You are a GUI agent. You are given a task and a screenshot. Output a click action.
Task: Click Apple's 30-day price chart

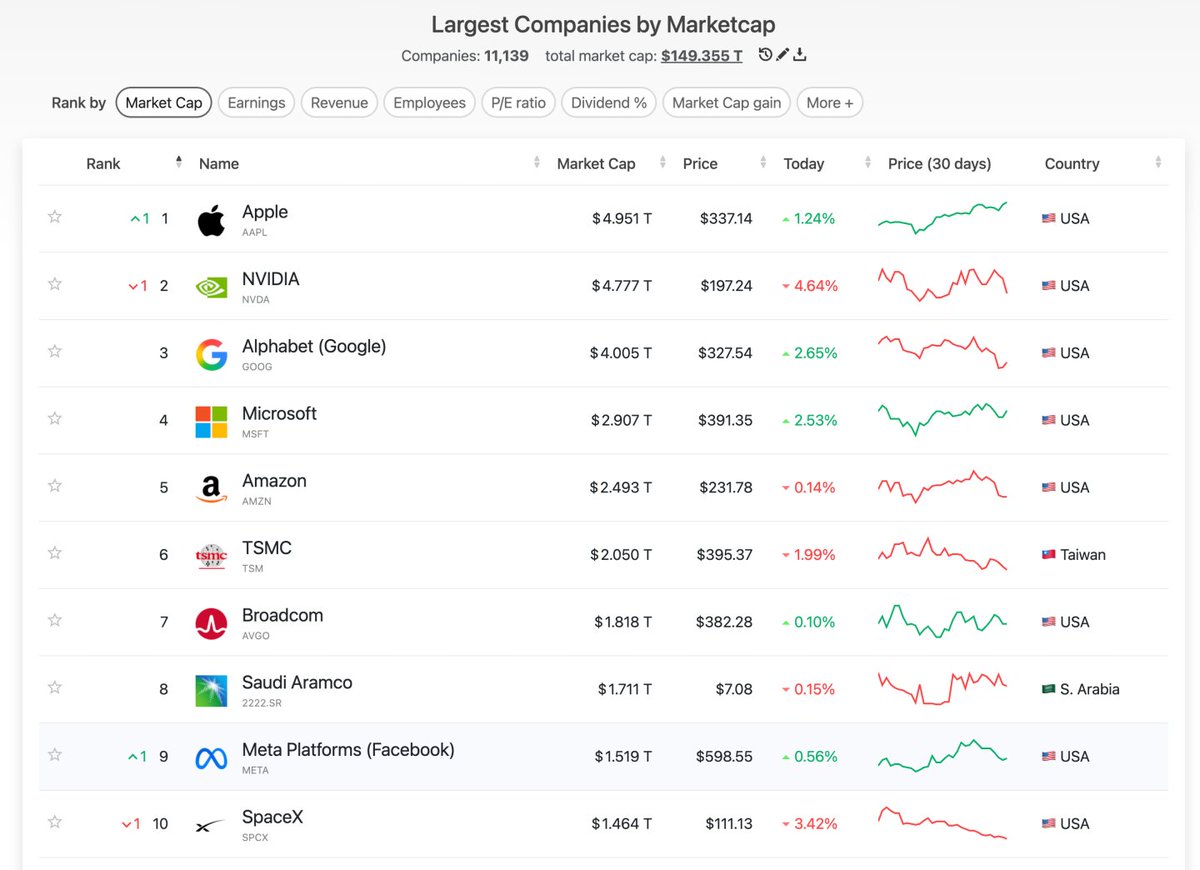[x=942, y=218]
